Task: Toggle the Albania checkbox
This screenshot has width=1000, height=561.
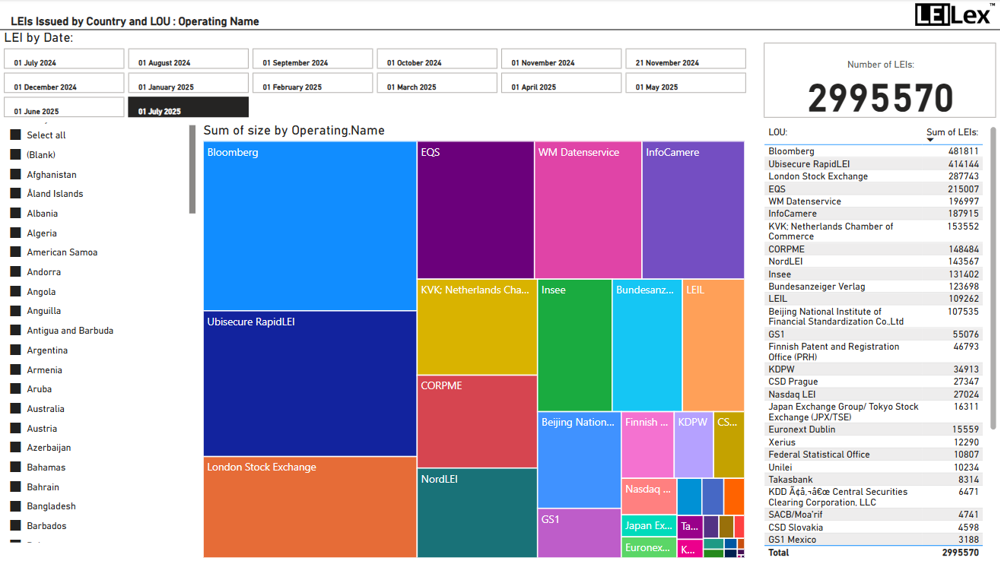Action: [x=16, y=213]
